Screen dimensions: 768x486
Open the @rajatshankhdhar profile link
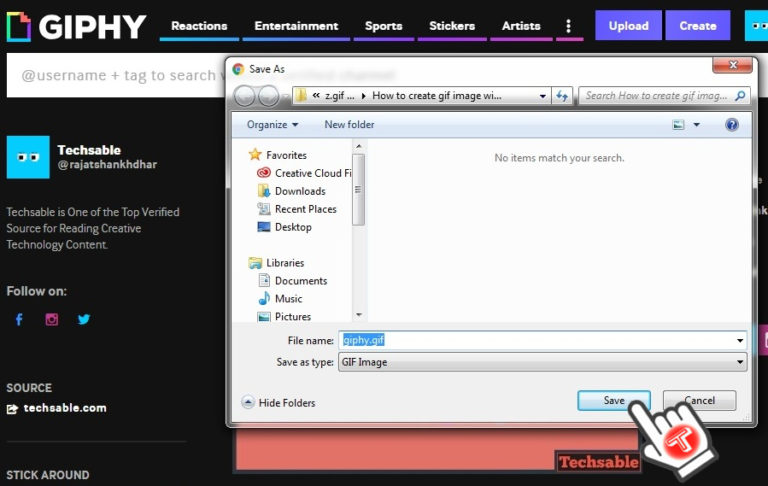(x=107, y=165)
